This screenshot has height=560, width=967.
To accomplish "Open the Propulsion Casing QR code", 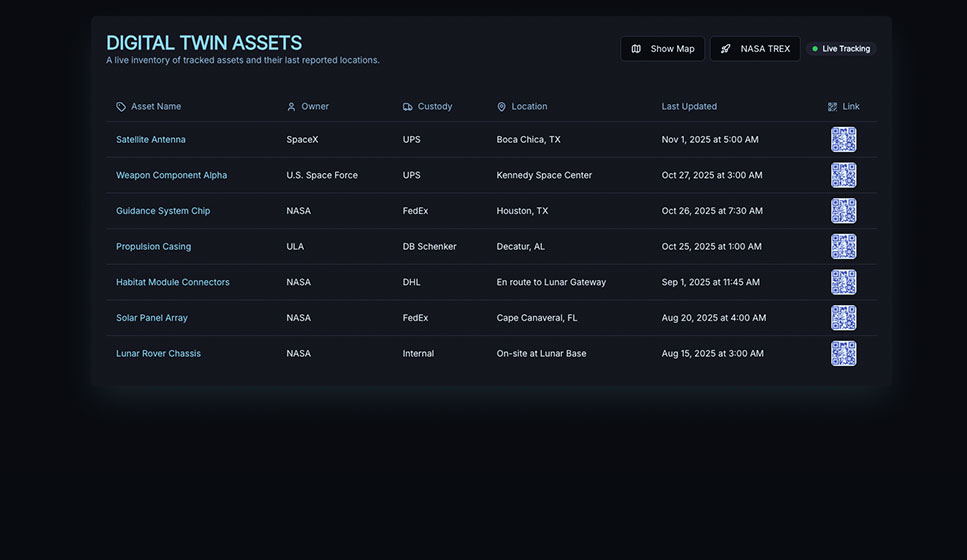I will click(843, 246).
